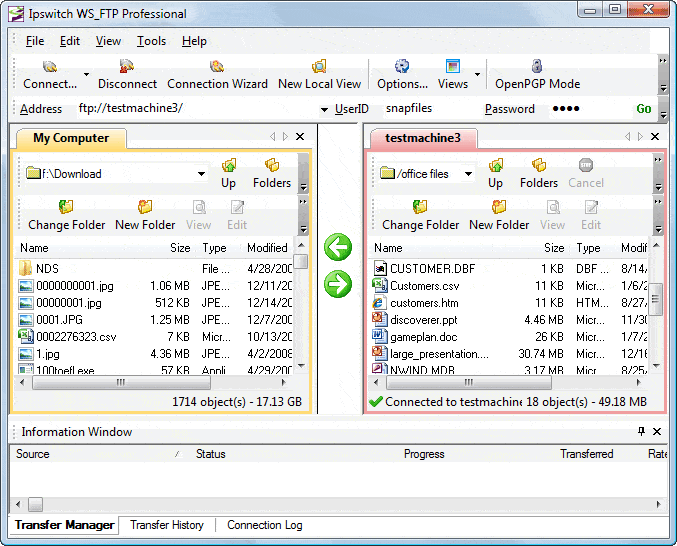Switch to the Transfer History tab
This screenshot has height=546, width=677.
(167, 525)
